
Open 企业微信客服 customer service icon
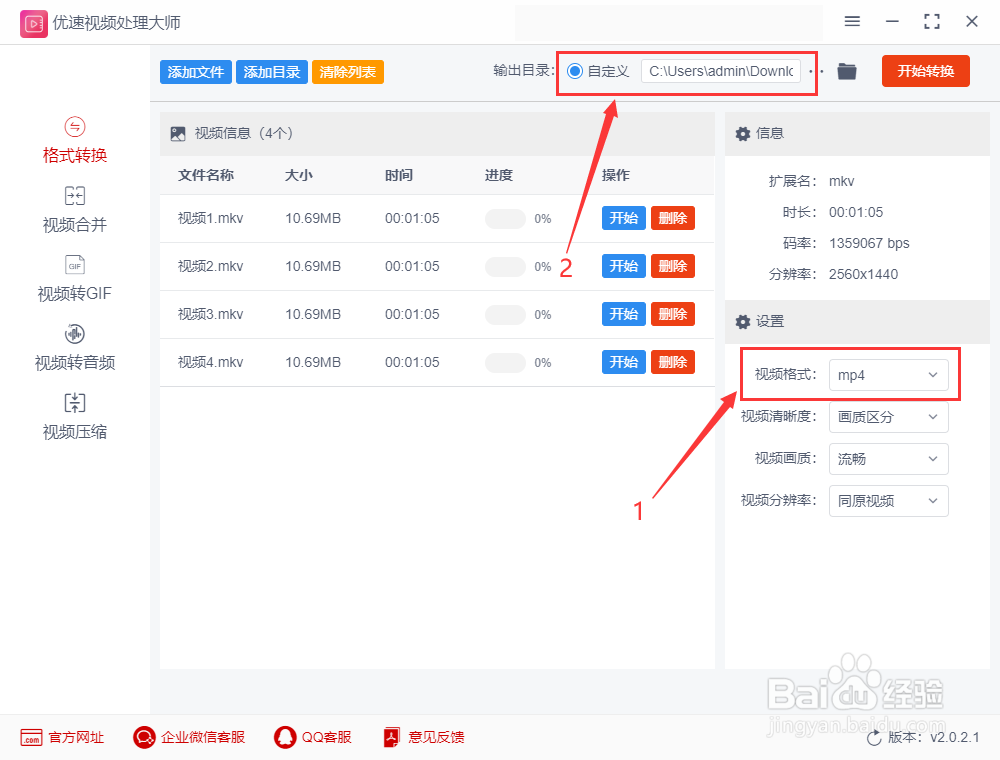pyautogui.click(x=143, y=737)
